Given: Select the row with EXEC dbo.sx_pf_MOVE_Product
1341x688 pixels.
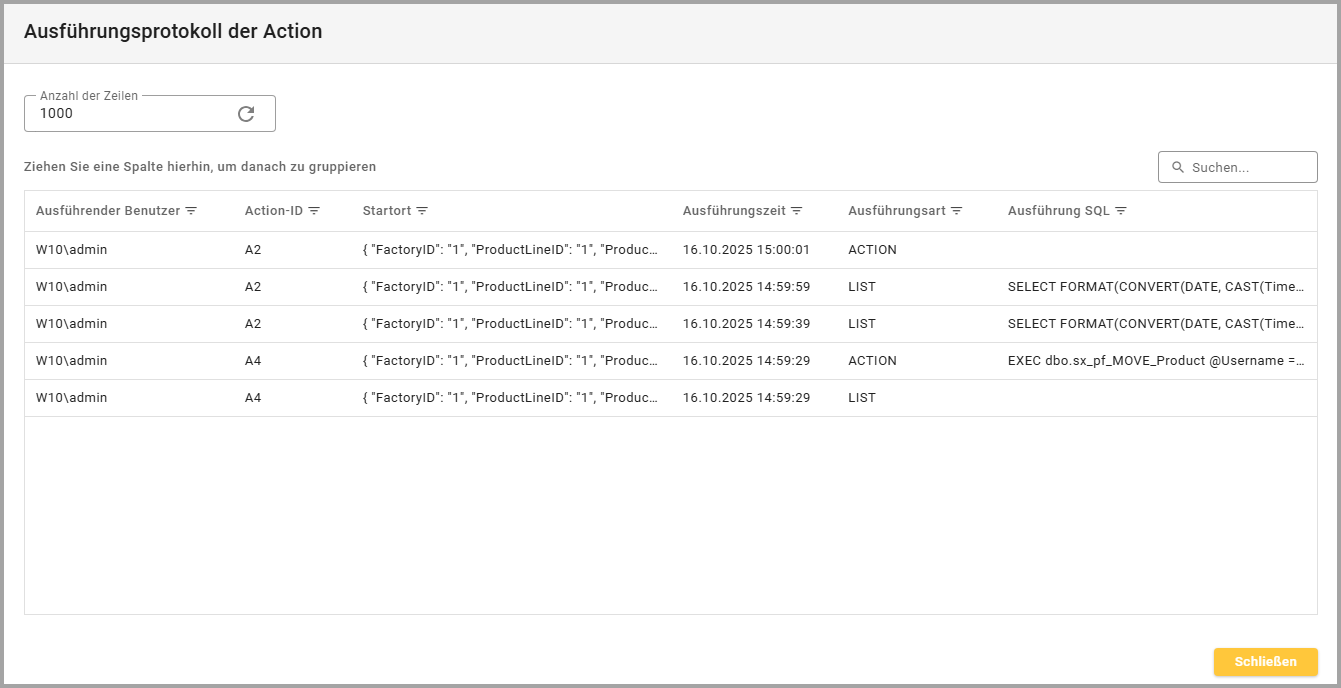Looking at the screenshot, I should (x=1155, y=361).
